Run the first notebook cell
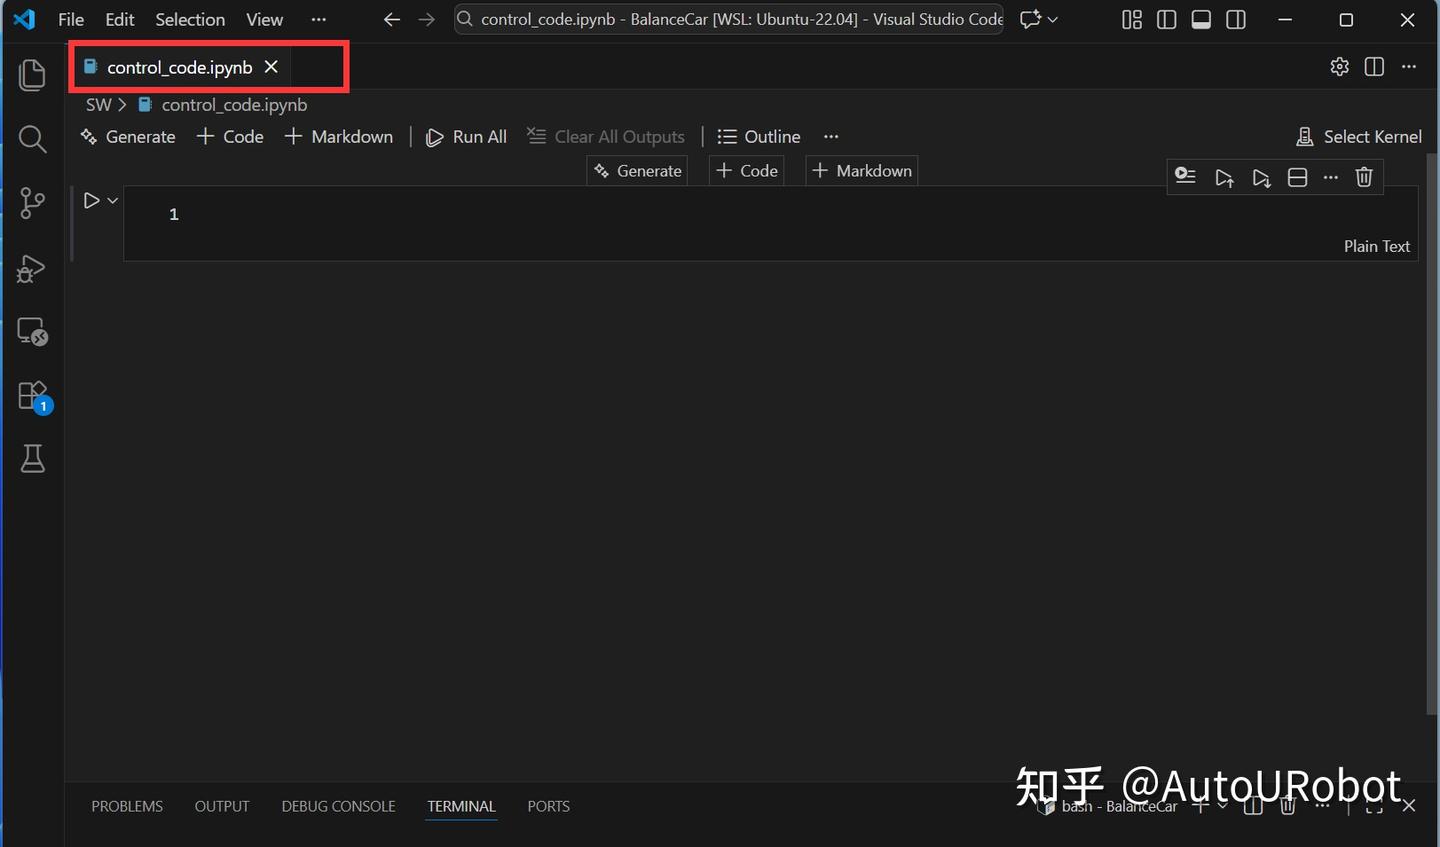Screen dimensions: 1440x847 coord(91,200)
